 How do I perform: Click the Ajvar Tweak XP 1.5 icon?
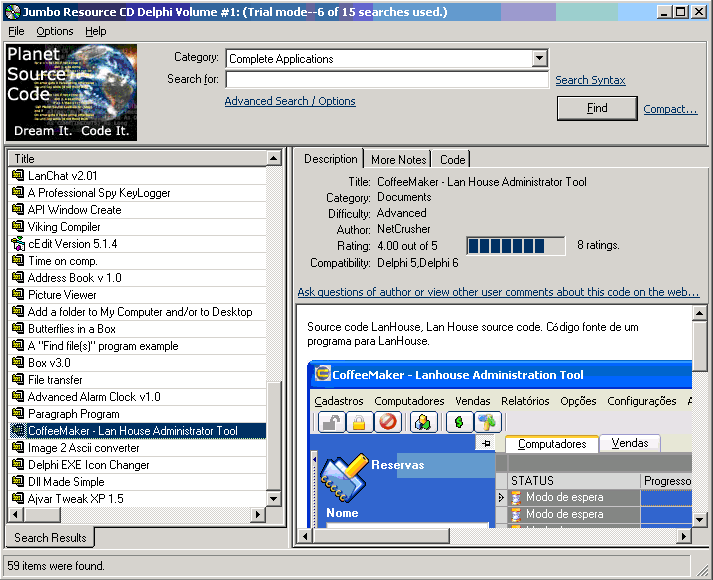pyautogui.click(x=18, y=498)
